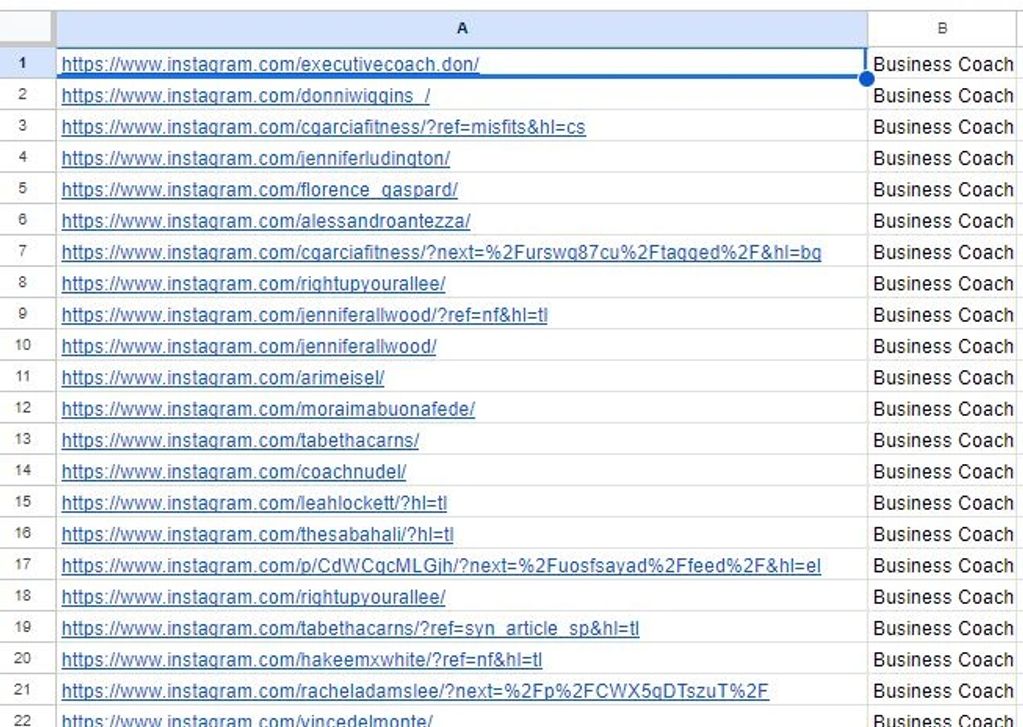Open rightupyourallee link in row 8
1023x727 pixels.
pyautogui.click(x=253, y=283)
